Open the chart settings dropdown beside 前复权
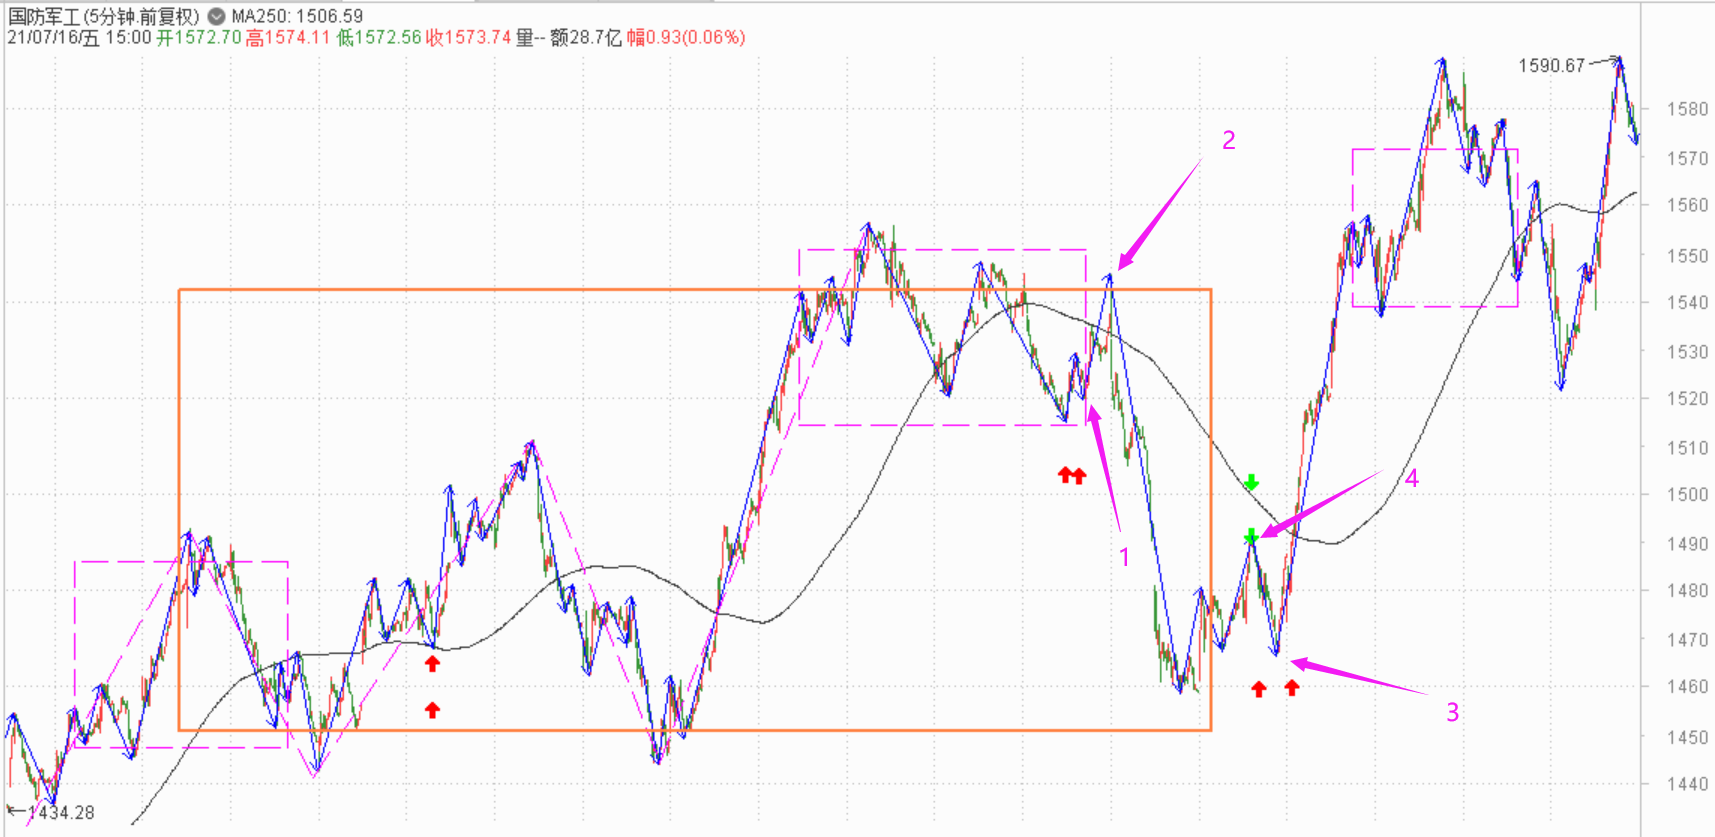 click(x=216, y=16)
